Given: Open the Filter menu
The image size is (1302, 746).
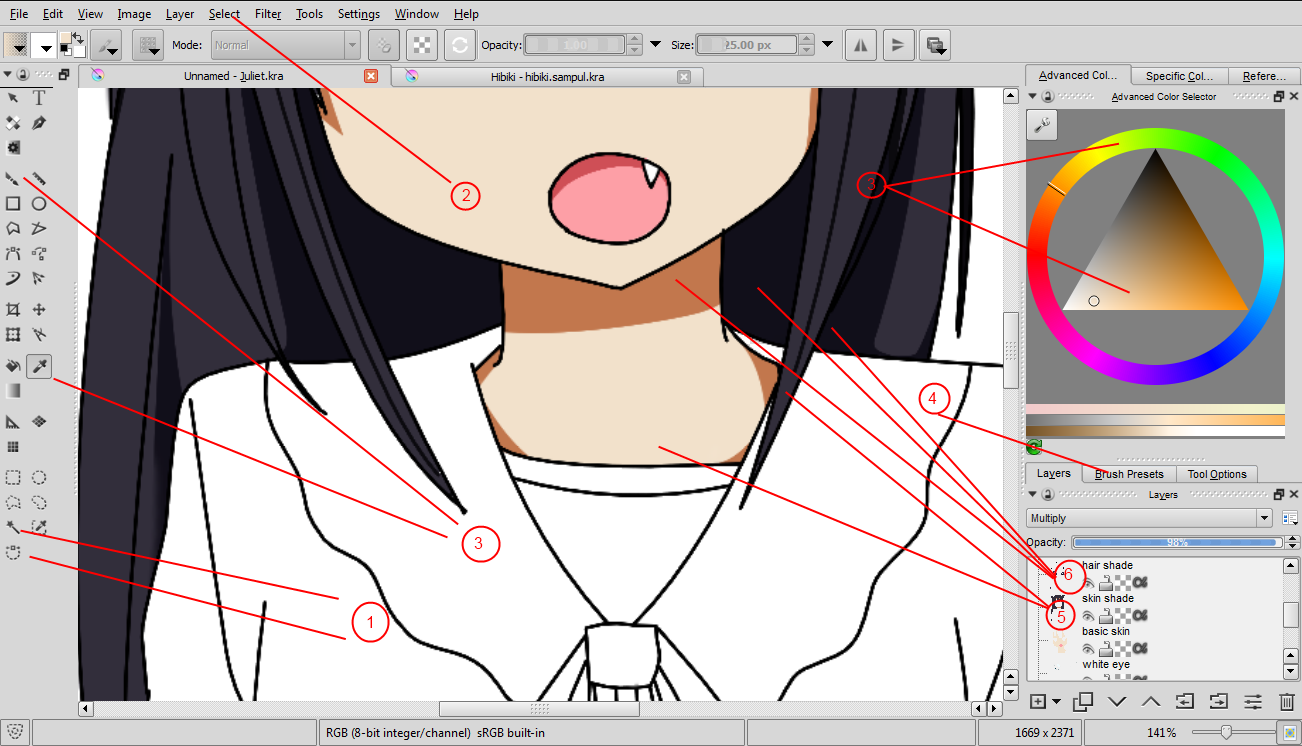Looking at the screenshot, I should 268,14.
